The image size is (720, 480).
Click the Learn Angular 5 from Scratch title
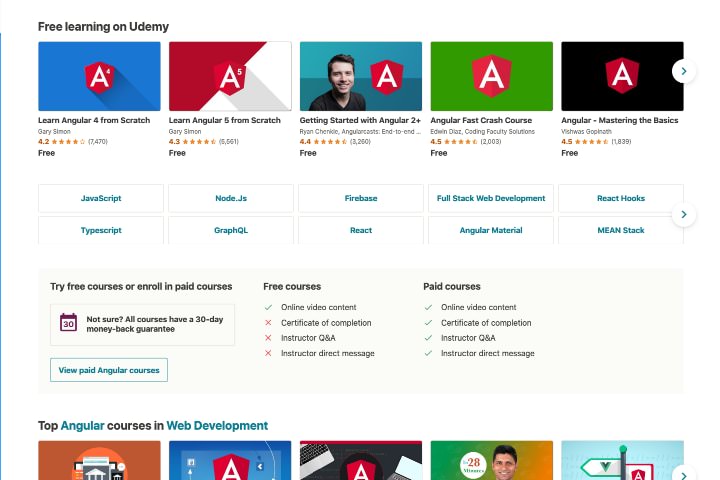tap(225, 120)
